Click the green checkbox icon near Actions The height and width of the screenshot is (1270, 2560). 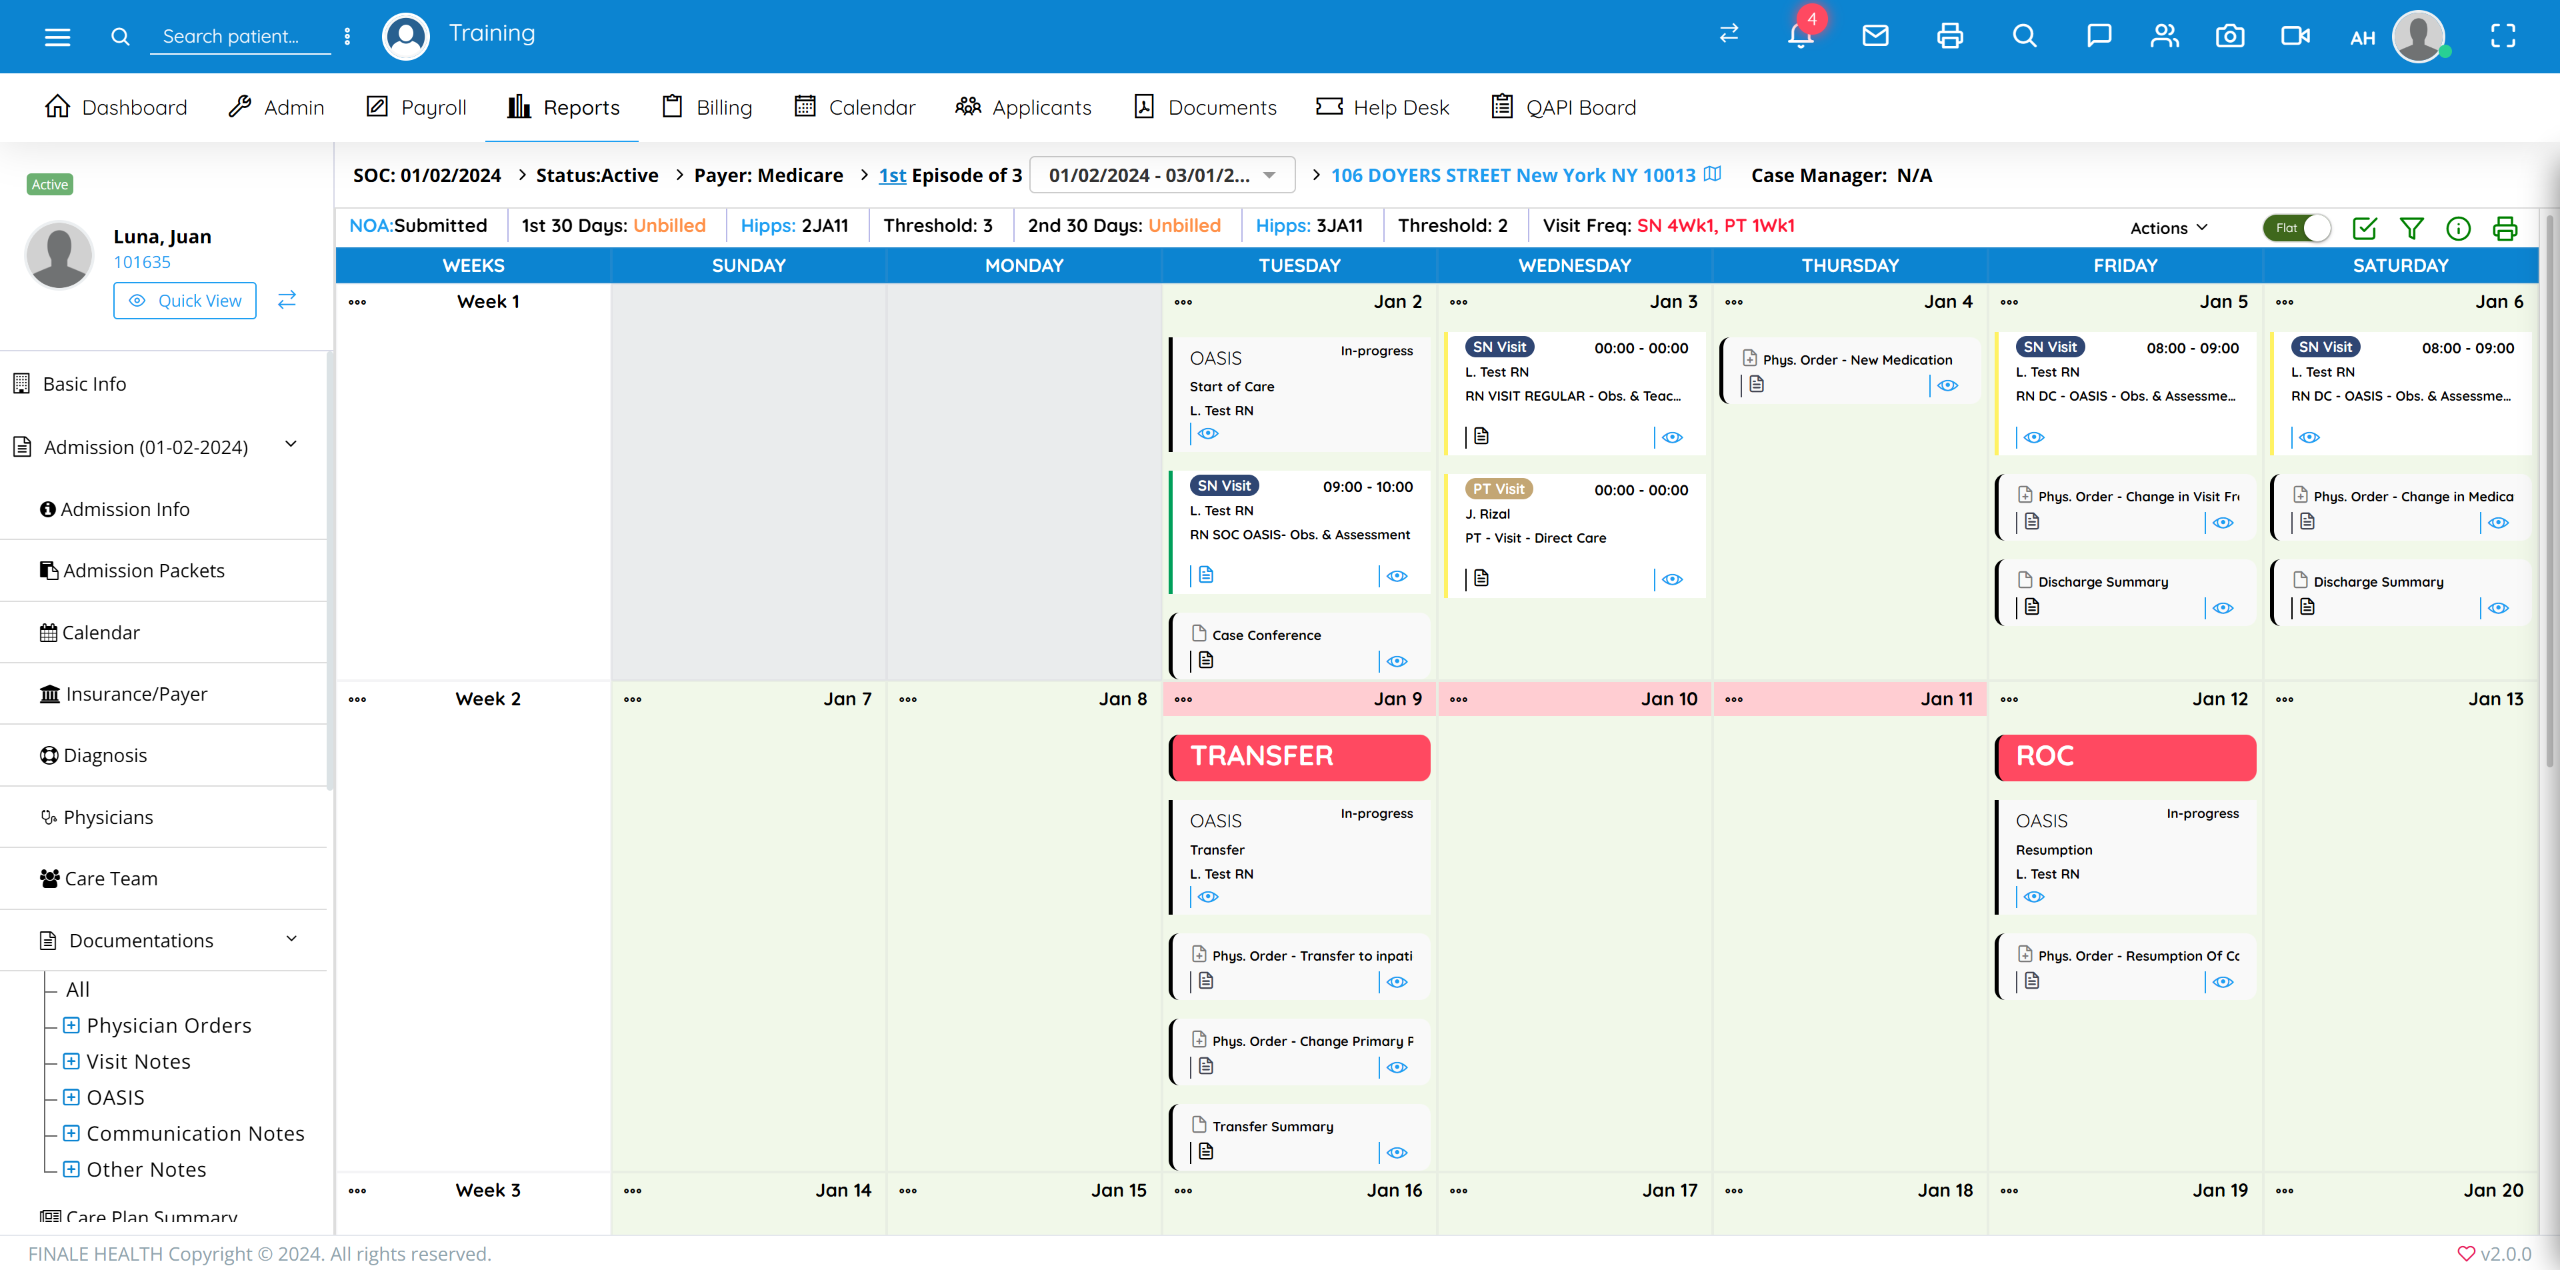coord(2364,228)
